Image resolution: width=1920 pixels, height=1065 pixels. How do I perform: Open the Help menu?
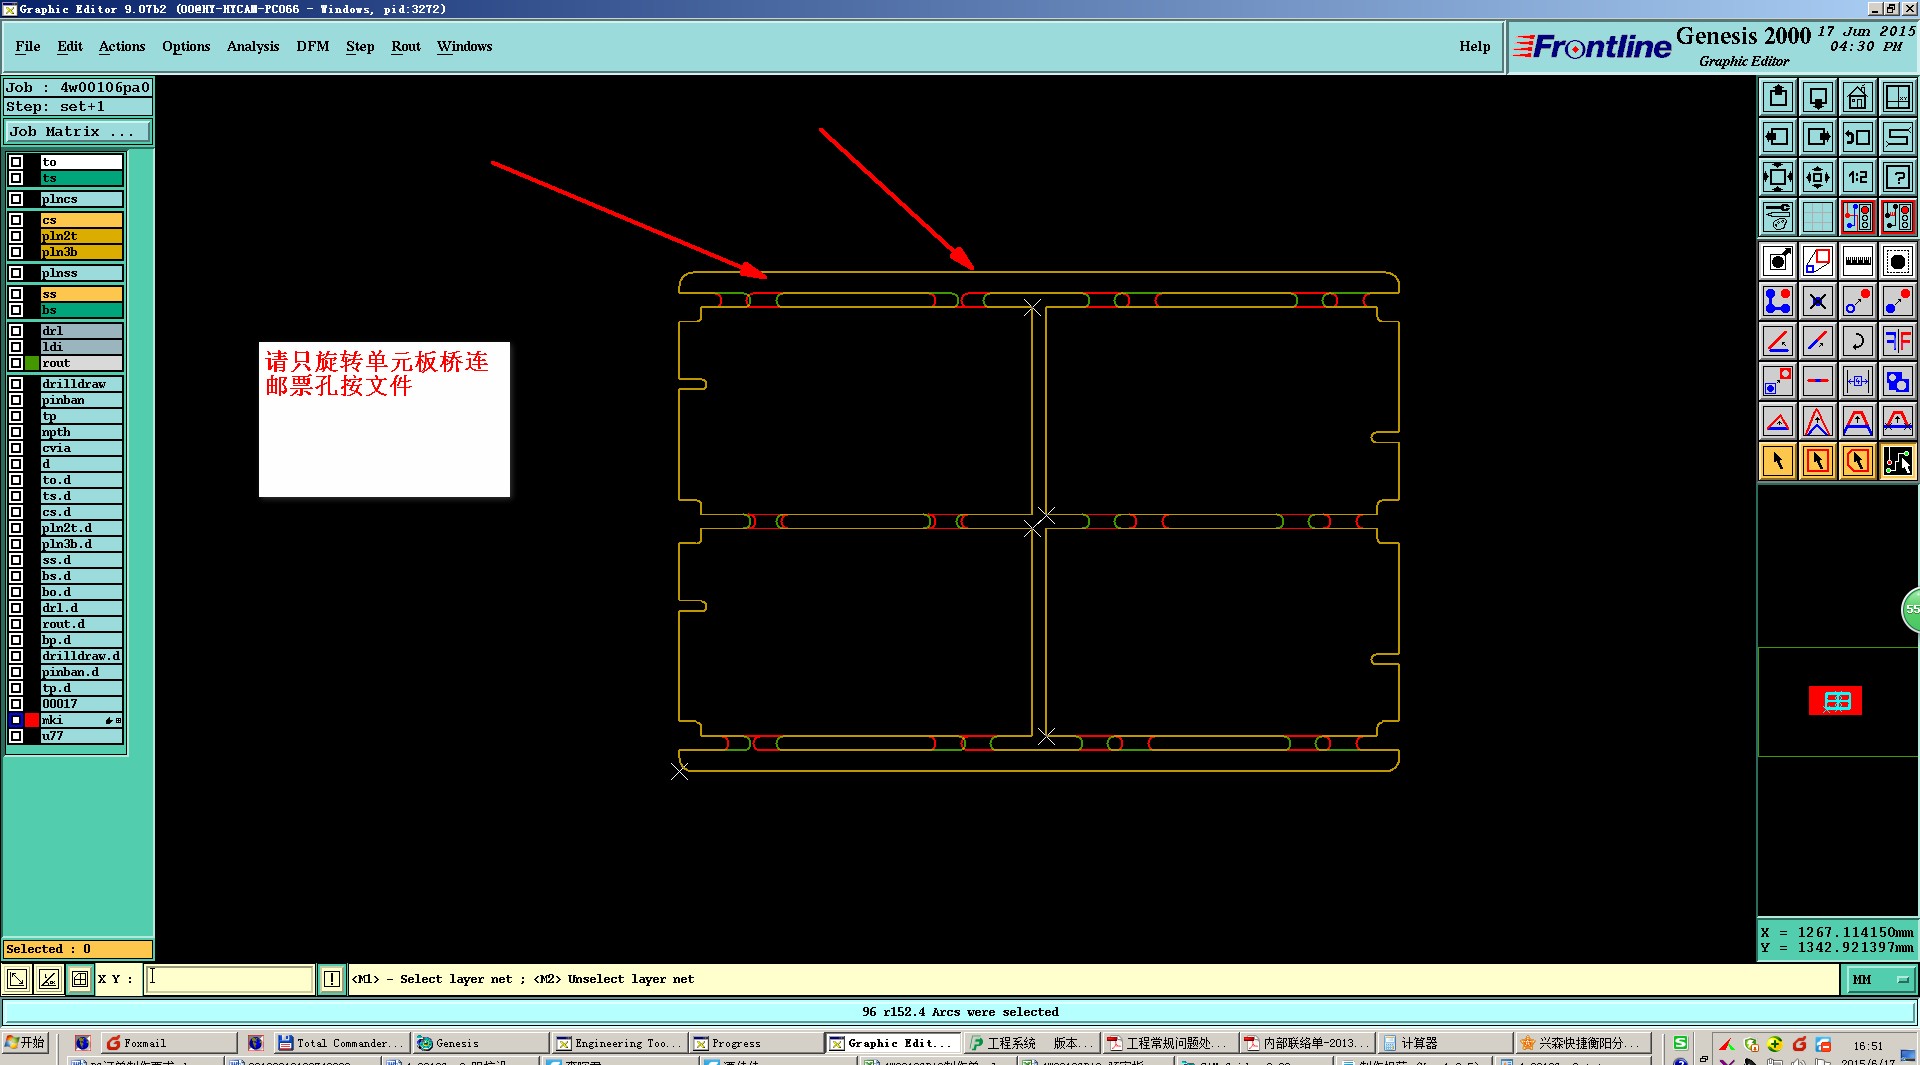(x=1475, y=46)
